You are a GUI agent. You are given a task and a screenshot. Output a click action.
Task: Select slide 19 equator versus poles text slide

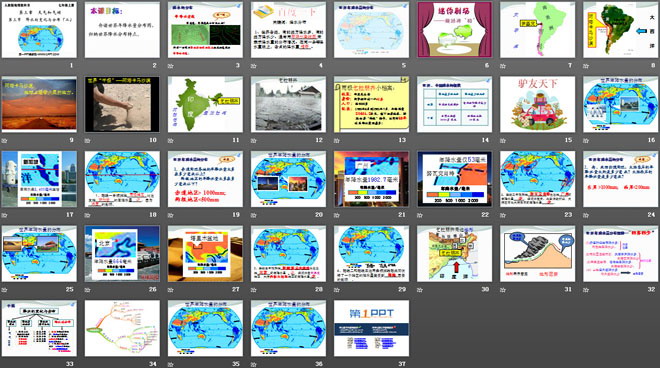205,179
